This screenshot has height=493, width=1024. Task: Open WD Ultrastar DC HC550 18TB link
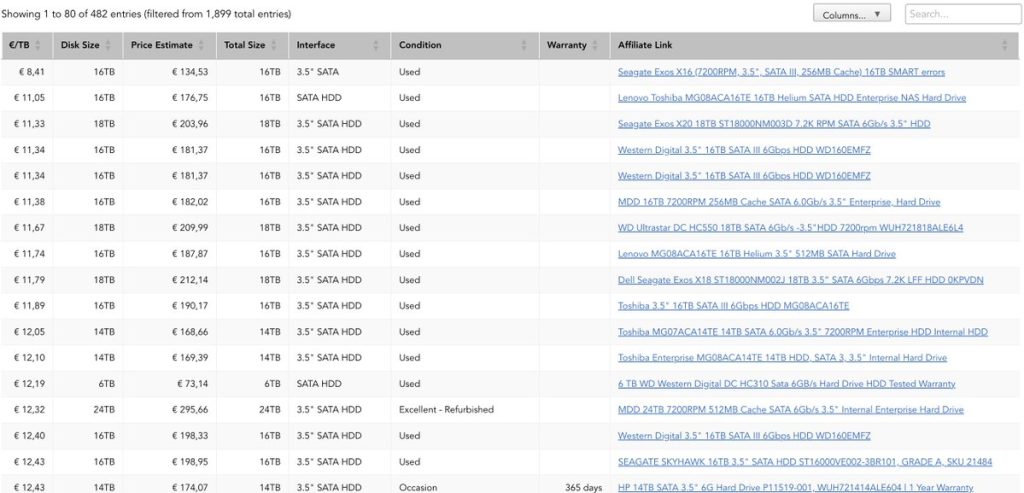790,228
